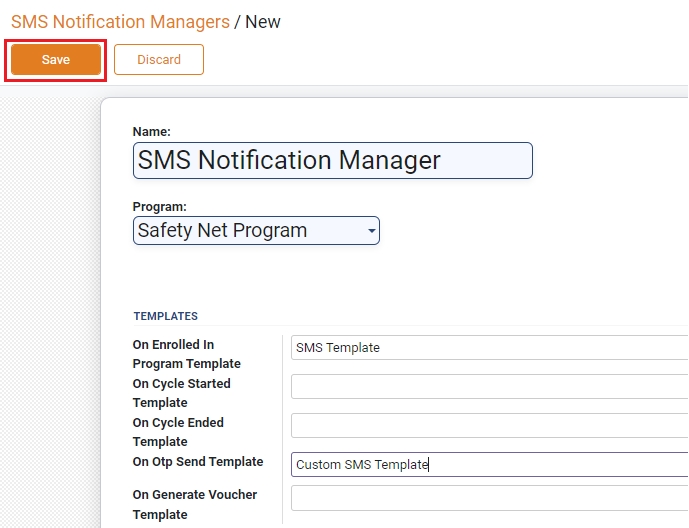This screenshot has height=528, width=689.
Task: Discard the new record changes
Action: (x=159, y=60)
